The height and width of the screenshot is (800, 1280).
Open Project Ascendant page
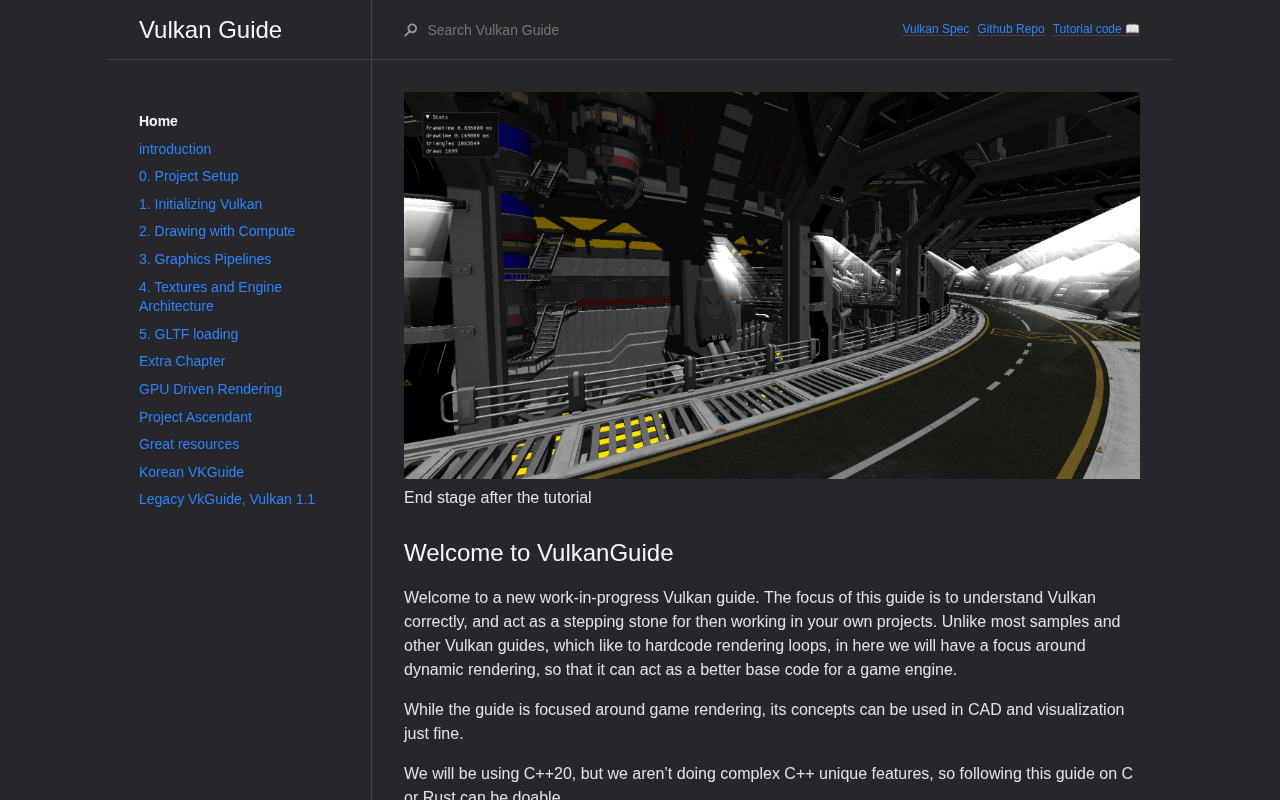[x=195, y=417]
